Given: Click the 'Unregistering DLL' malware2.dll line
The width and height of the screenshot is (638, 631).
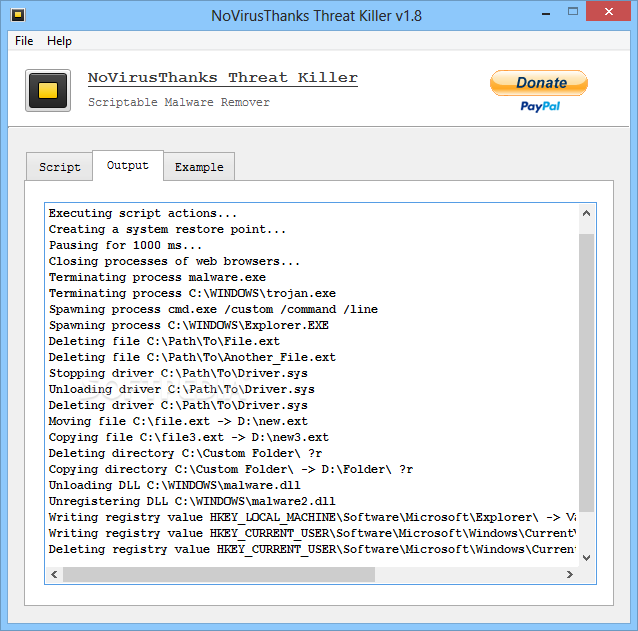Looking at the screenshot, I should point(192,501).
